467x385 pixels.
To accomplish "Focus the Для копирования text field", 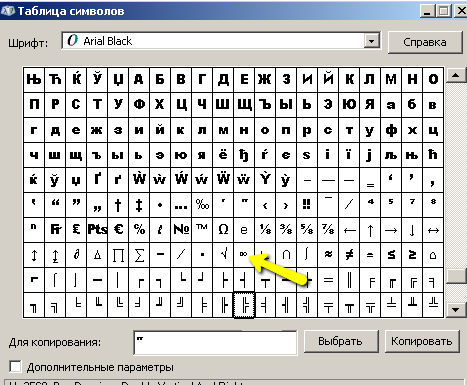I will point(215,343).
